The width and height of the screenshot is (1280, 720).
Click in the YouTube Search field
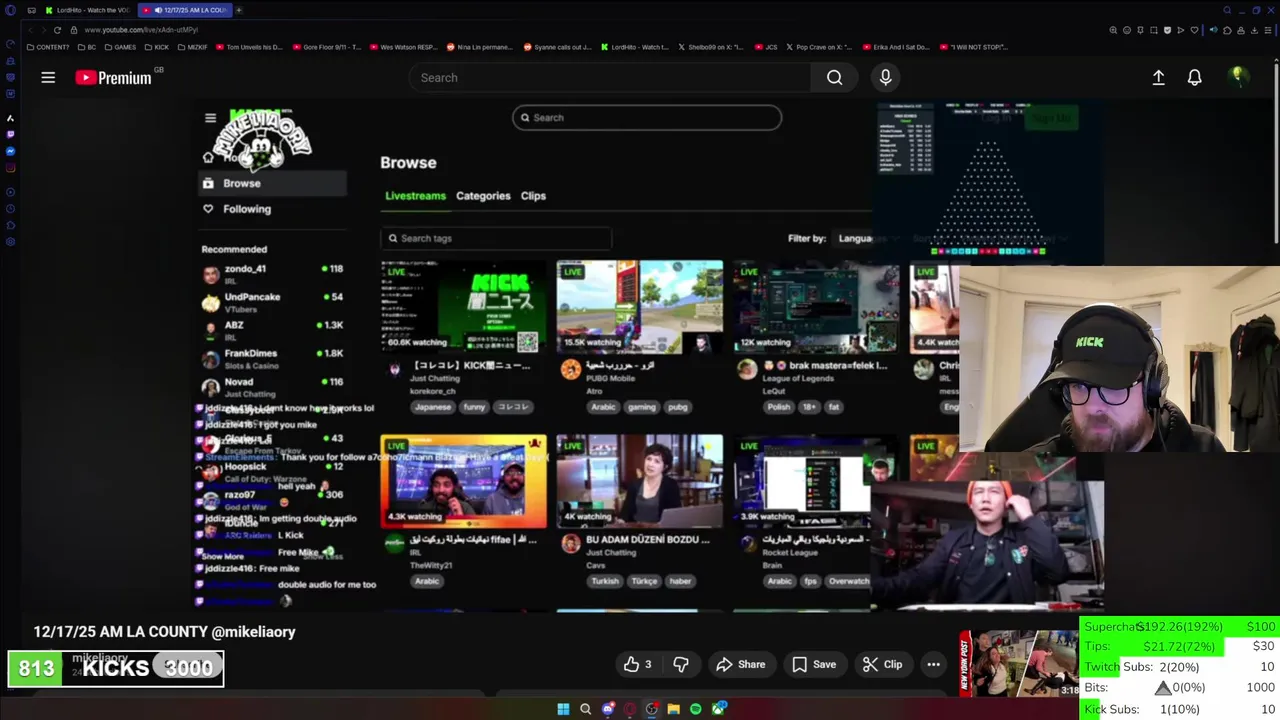click(610, 77)
